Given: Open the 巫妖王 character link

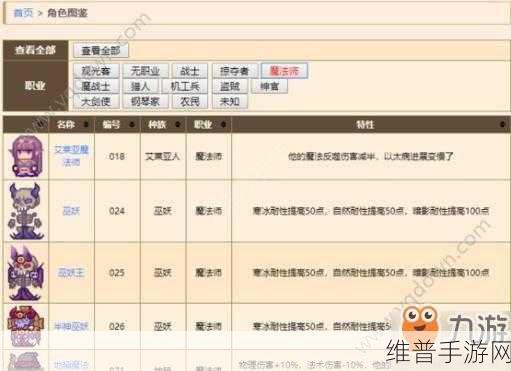Looking at the screenshot, I should click(x=71, y=273).
